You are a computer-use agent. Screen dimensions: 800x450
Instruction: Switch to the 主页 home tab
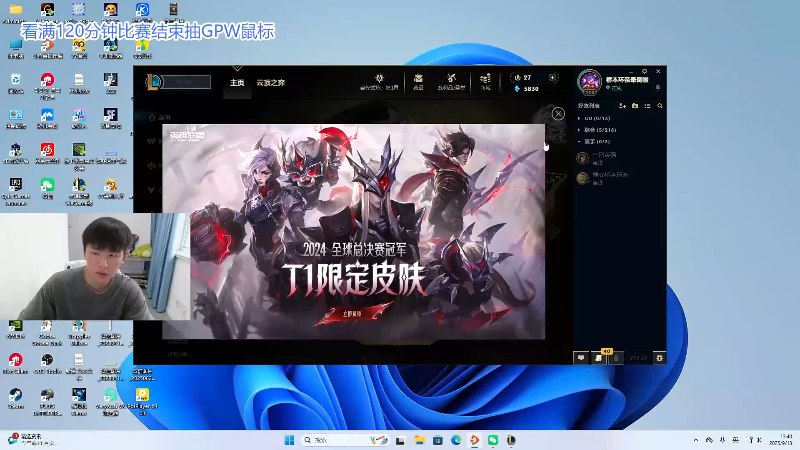[237, 83]
